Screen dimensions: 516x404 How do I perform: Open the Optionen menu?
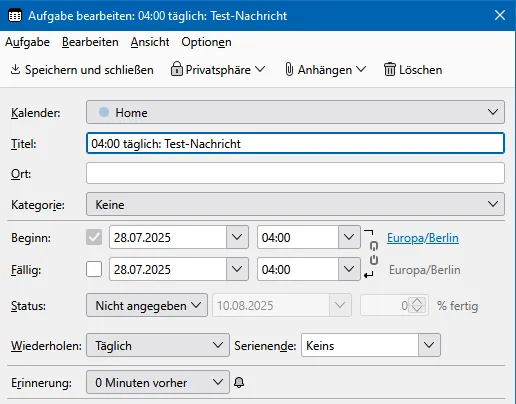pos(206,42)
